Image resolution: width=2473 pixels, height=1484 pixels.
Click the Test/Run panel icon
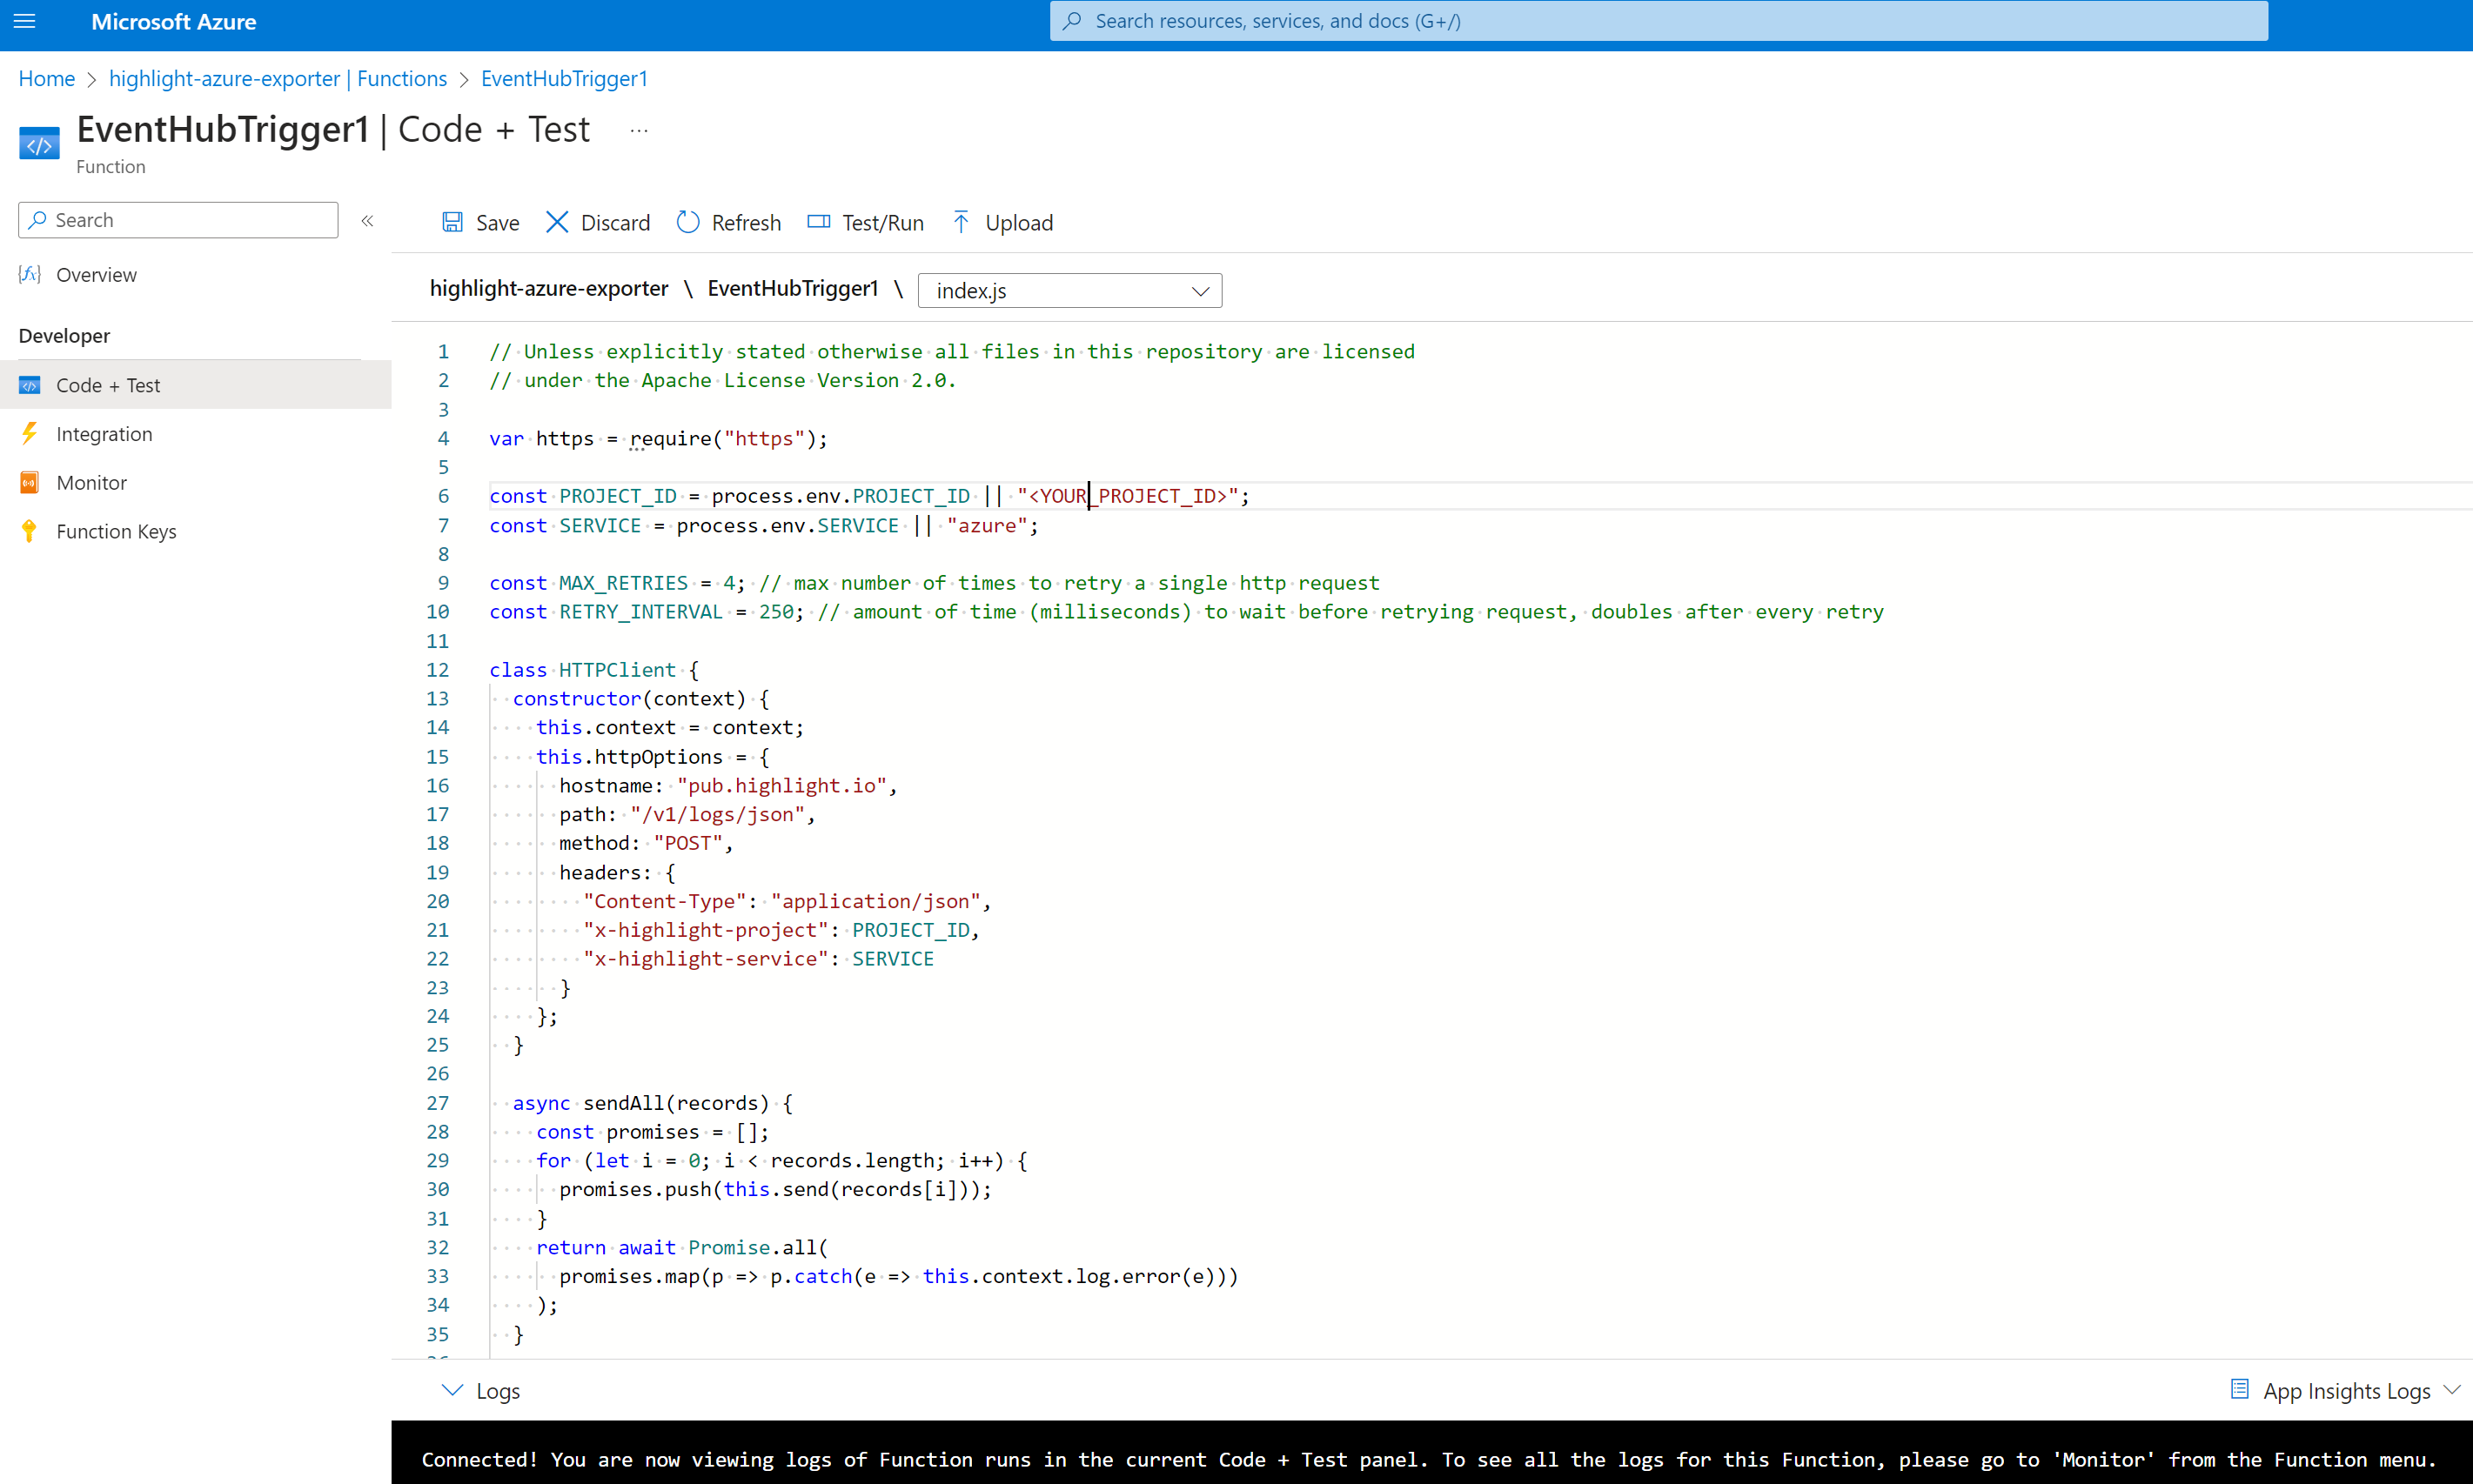819,222
